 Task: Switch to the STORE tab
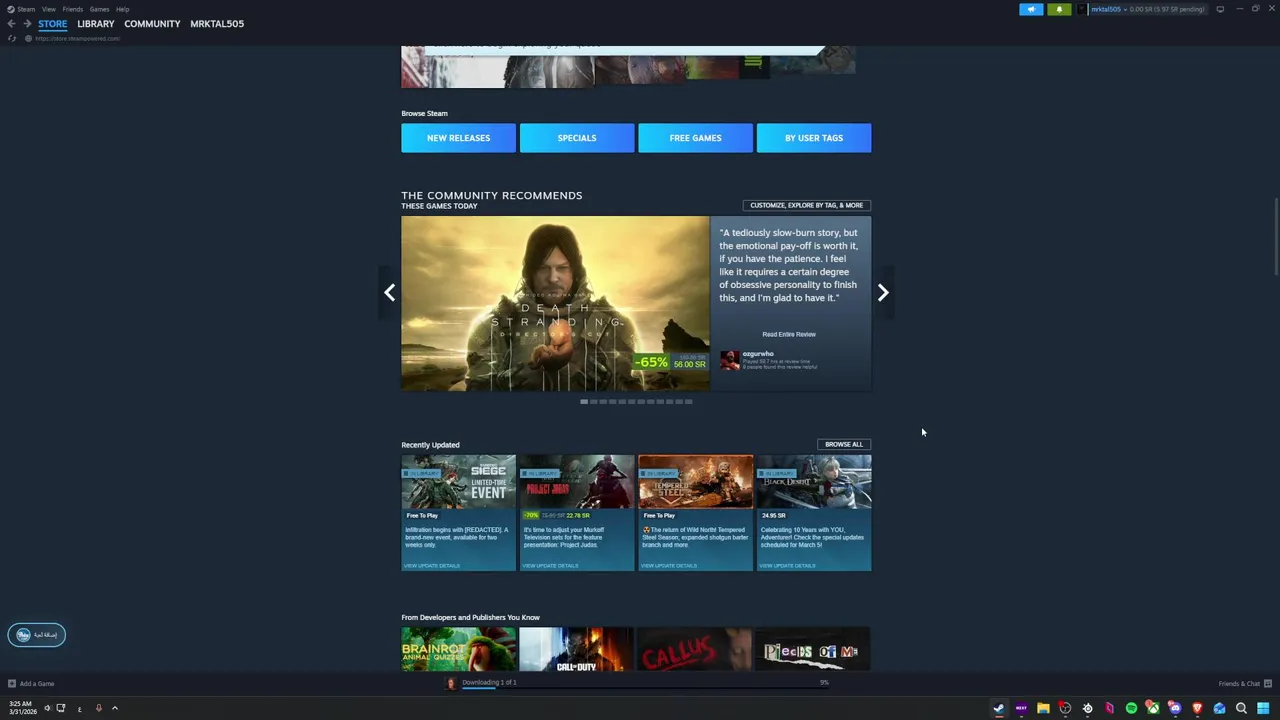point(53,24)
